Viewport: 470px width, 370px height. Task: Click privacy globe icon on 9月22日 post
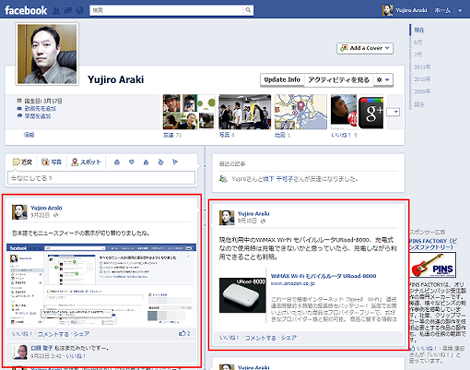(x=56, y=215)
